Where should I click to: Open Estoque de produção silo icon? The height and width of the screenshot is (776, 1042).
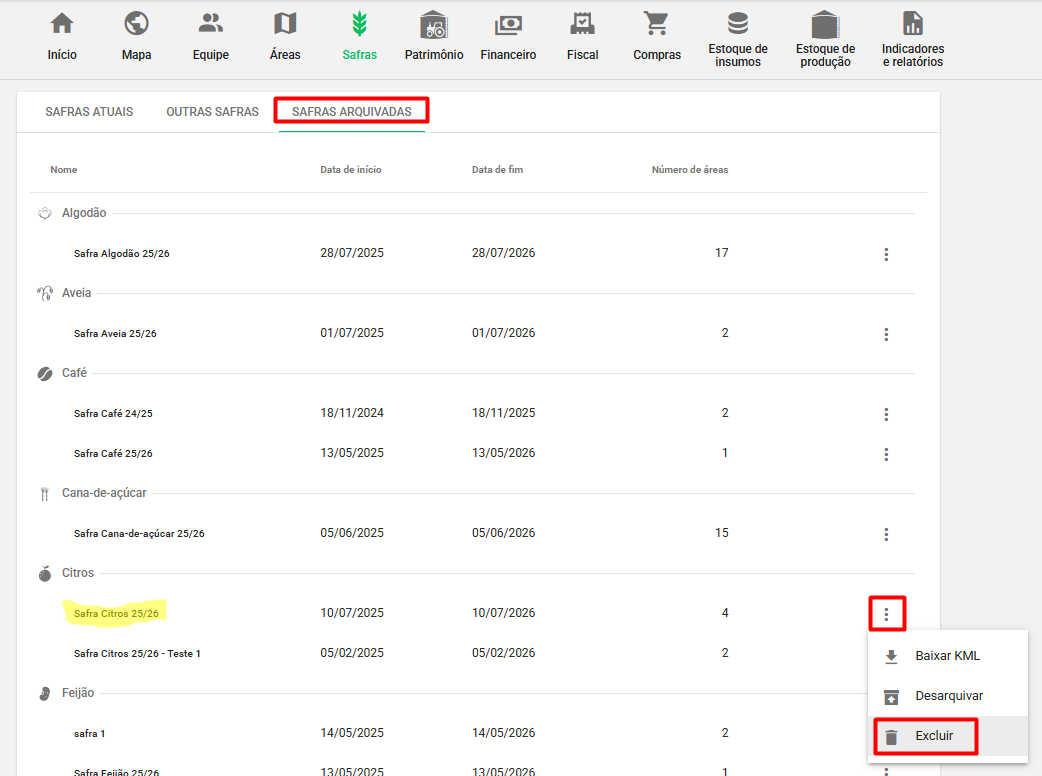825,24
